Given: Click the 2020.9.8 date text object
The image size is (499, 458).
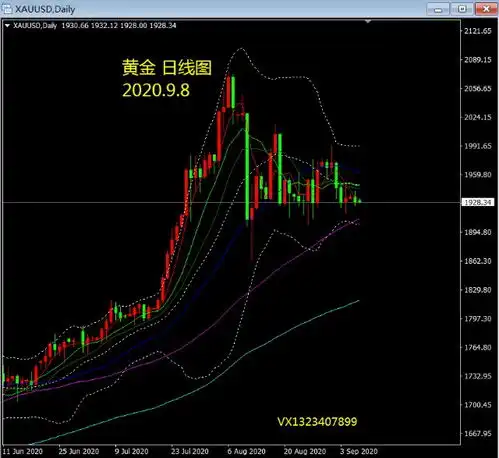Looking at the screenshot, I should point(156,90).
